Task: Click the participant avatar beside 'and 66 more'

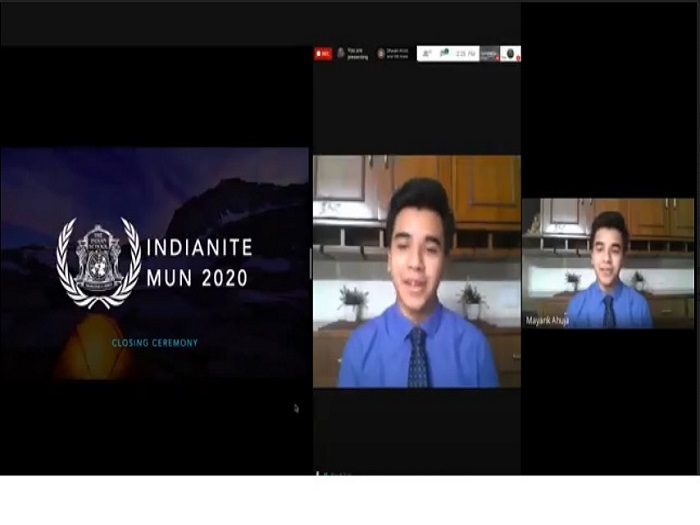Action: tap(381, 54)
